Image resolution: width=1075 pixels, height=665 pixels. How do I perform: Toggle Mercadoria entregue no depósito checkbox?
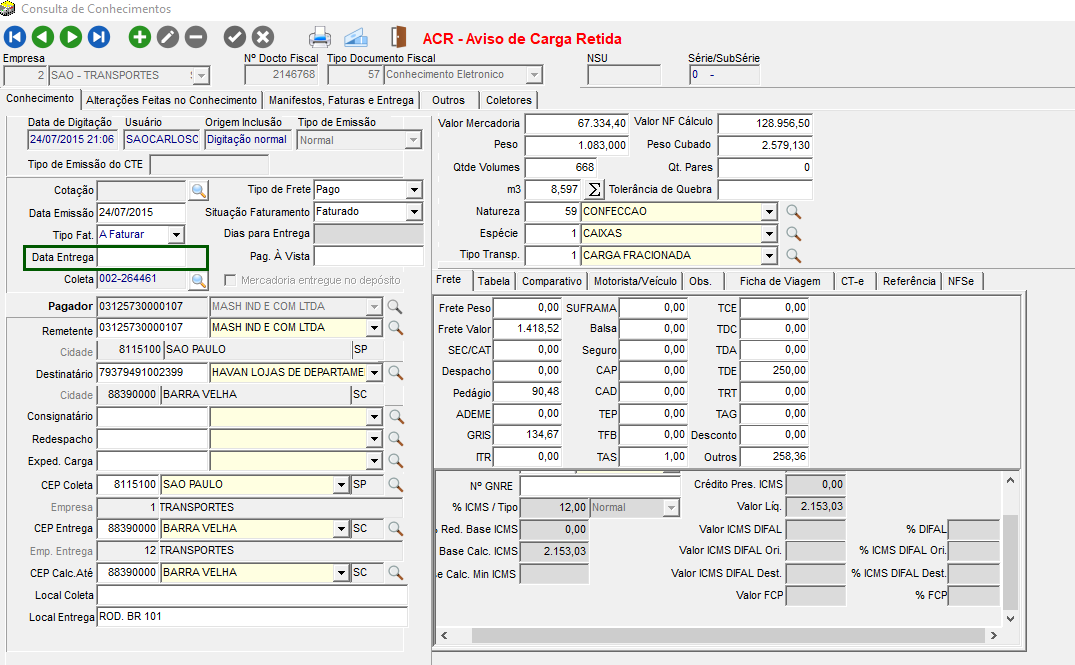point(231,281)
